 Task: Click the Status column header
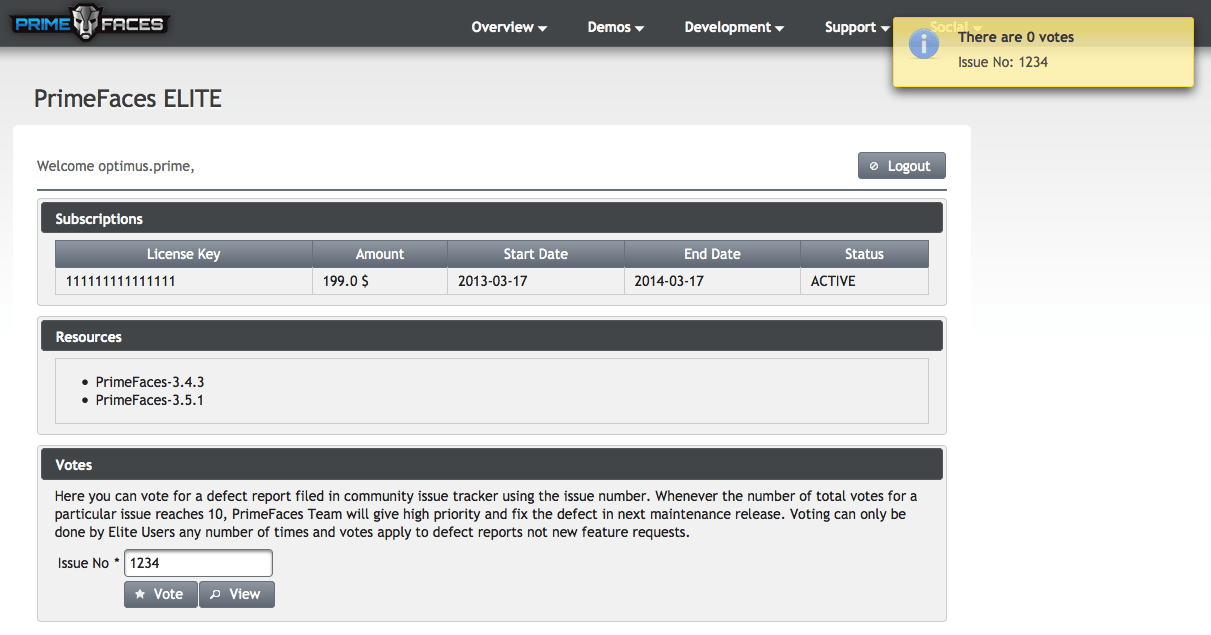point(865,254)
